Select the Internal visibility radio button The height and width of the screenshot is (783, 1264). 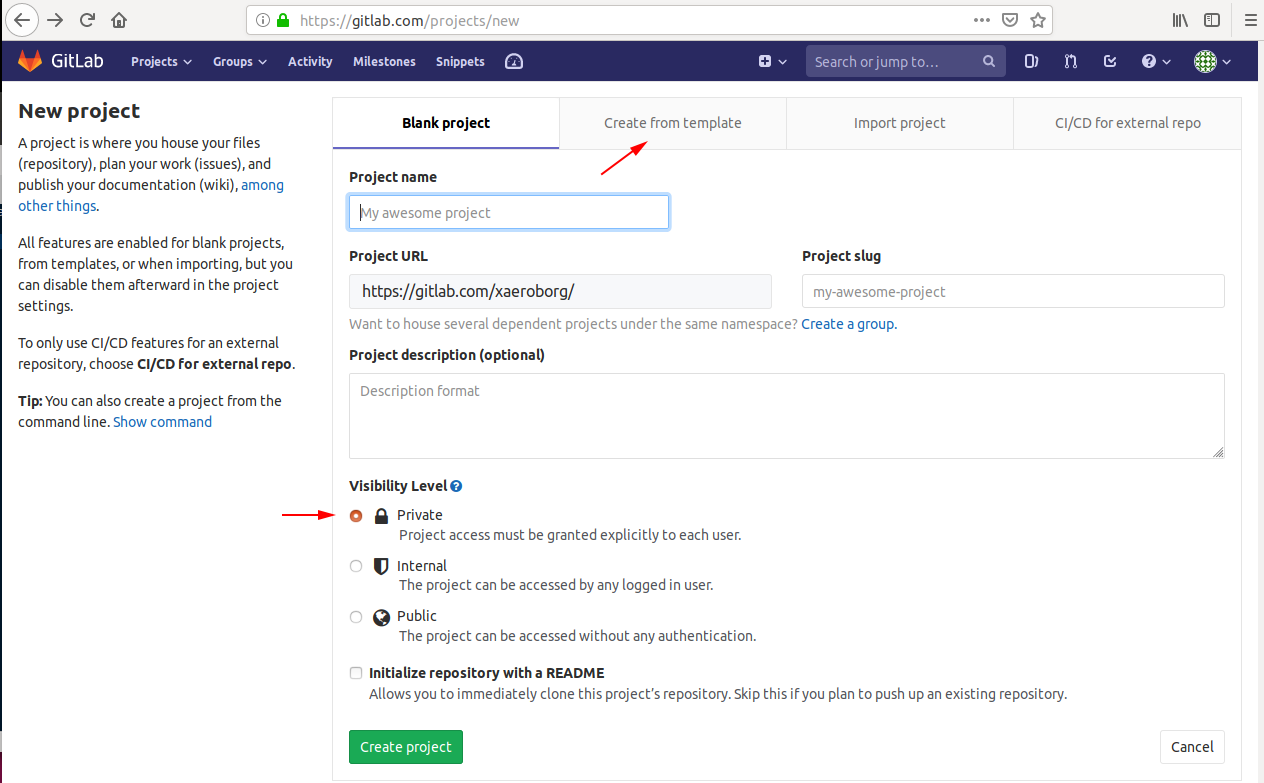coord(356,566)
